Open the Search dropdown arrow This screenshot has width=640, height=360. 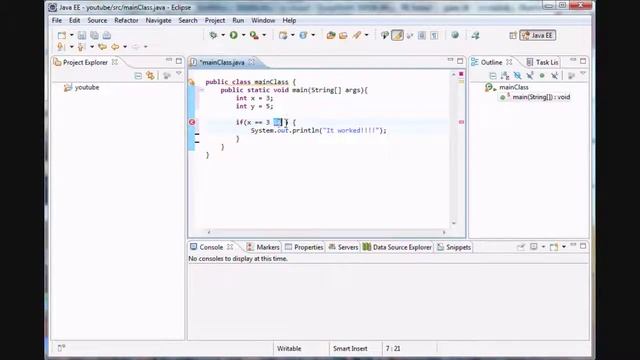366,36
